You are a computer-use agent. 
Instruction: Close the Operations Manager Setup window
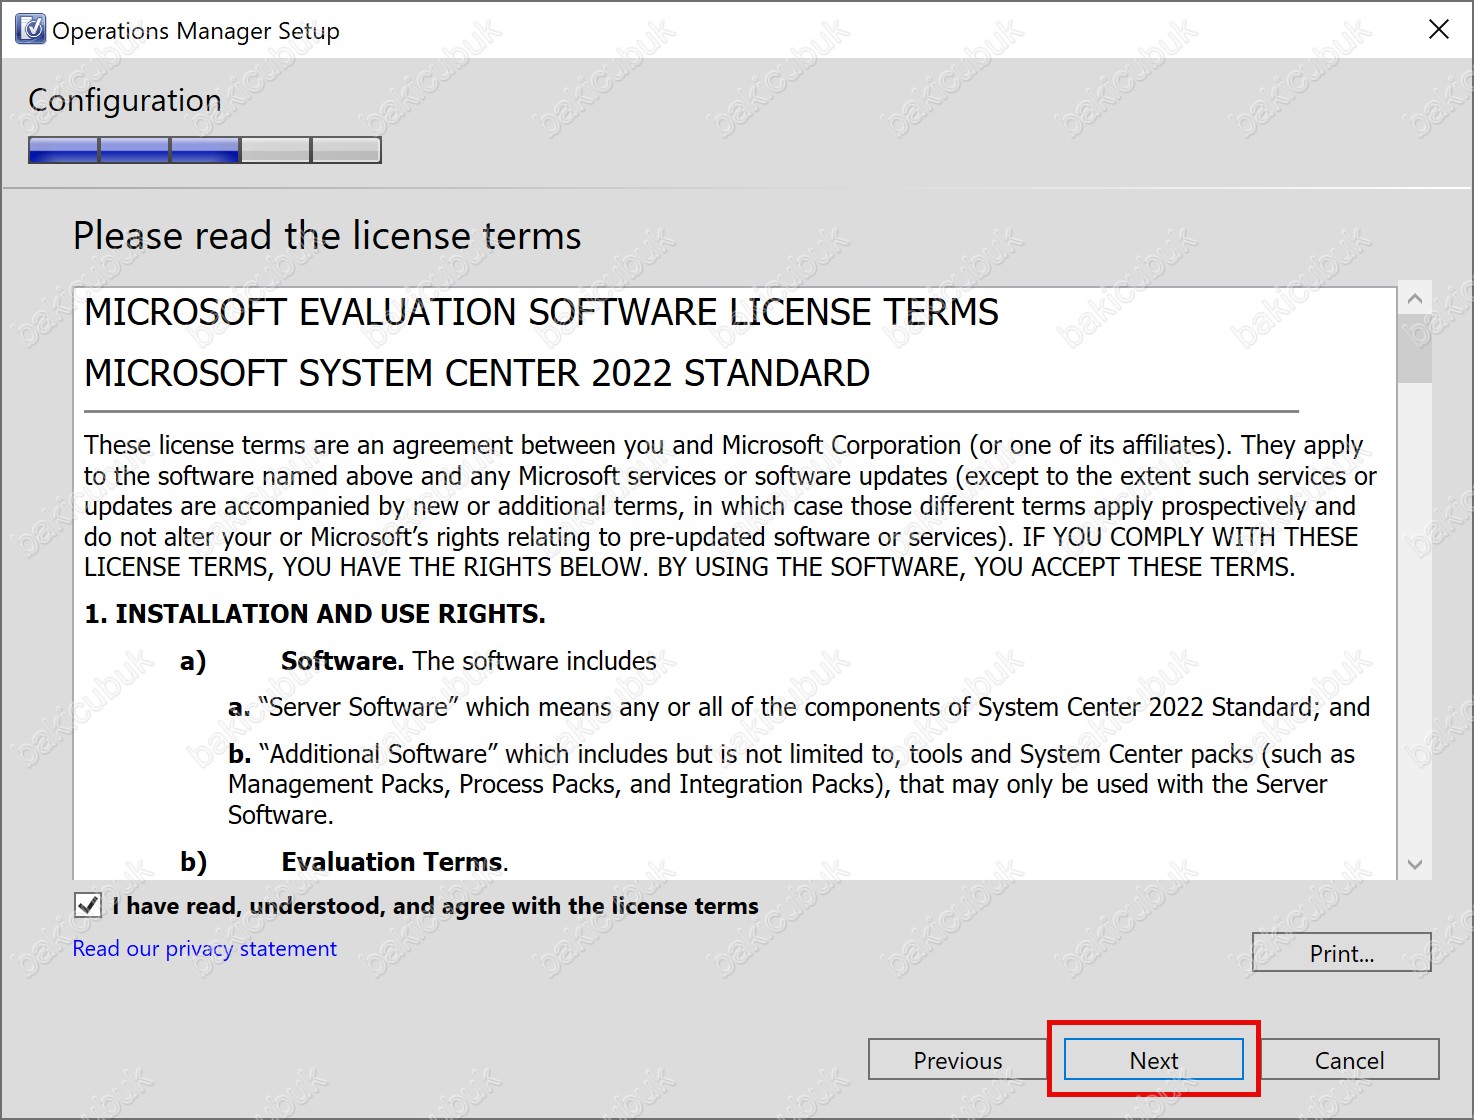coord(1438,30)
